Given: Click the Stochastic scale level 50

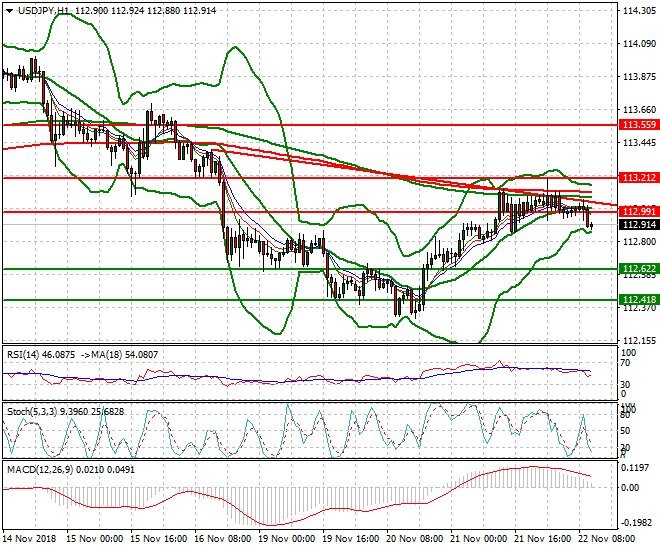Looking at the screenshot, I should [626, 431].
